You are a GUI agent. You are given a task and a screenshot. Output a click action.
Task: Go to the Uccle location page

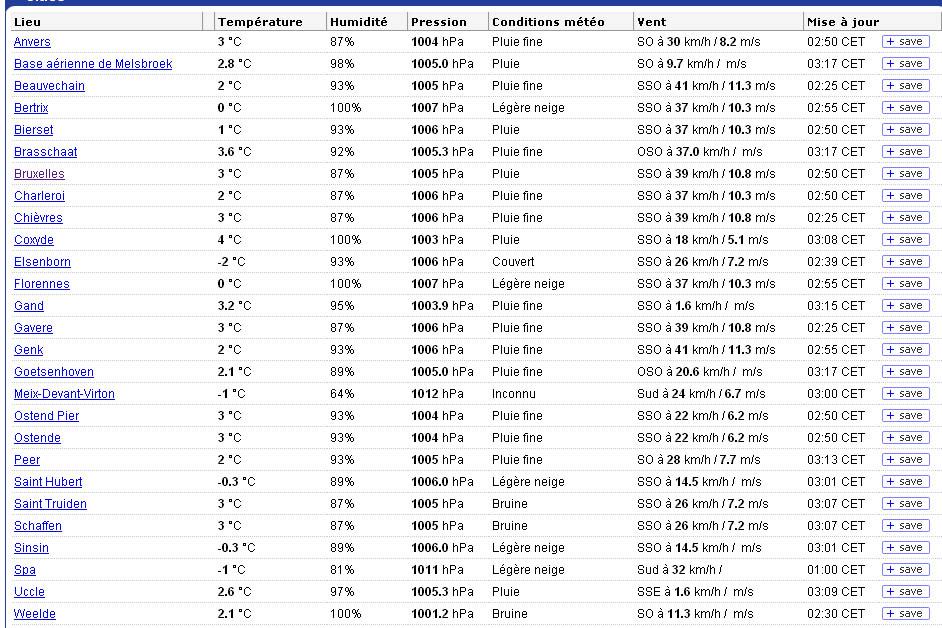click(29, 592)
